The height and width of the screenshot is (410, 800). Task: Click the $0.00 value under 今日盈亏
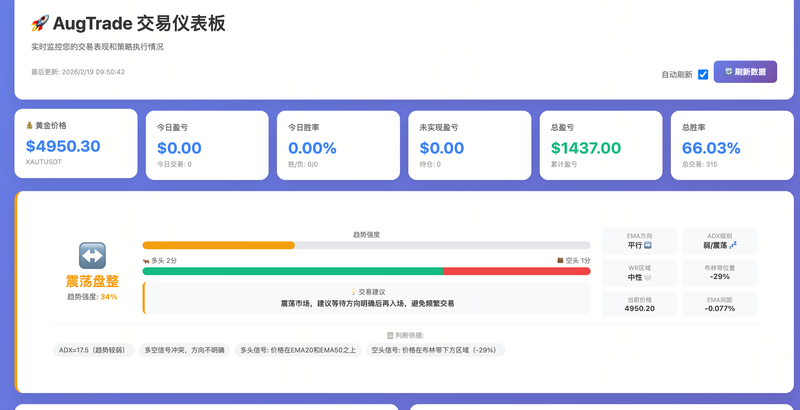point(179,148)
